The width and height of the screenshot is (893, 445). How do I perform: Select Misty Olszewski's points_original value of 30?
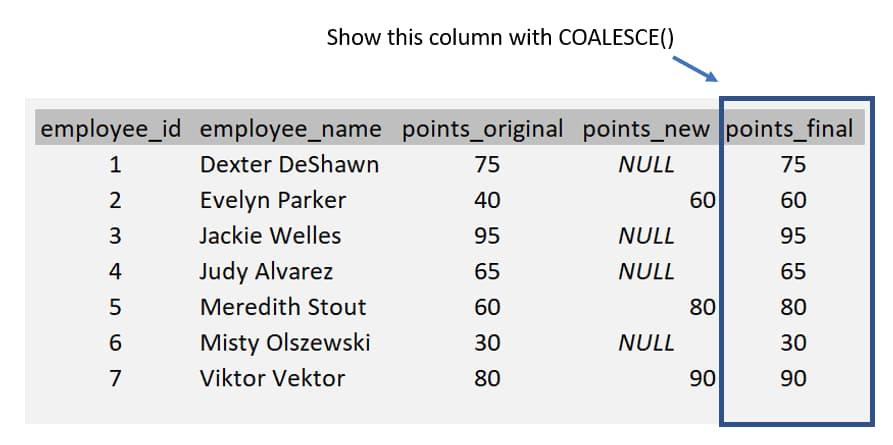487,343
